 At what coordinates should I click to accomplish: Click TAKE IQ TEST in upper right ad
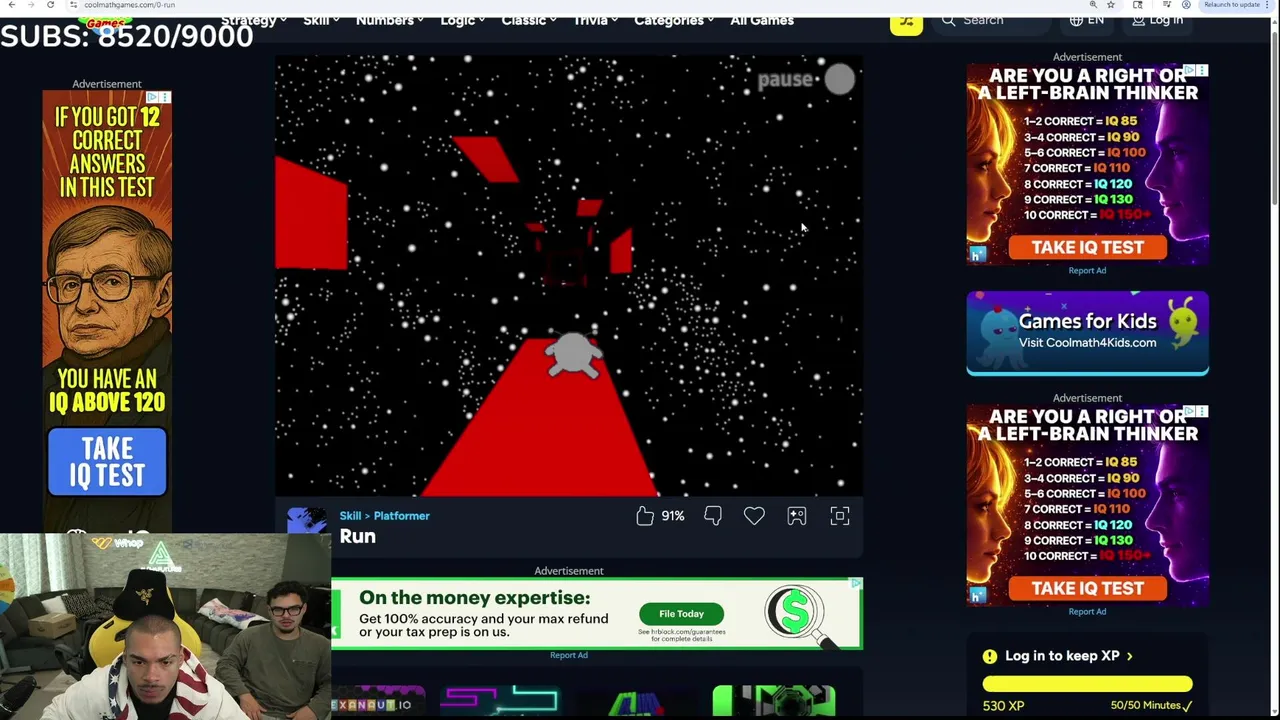[1087, 247]
